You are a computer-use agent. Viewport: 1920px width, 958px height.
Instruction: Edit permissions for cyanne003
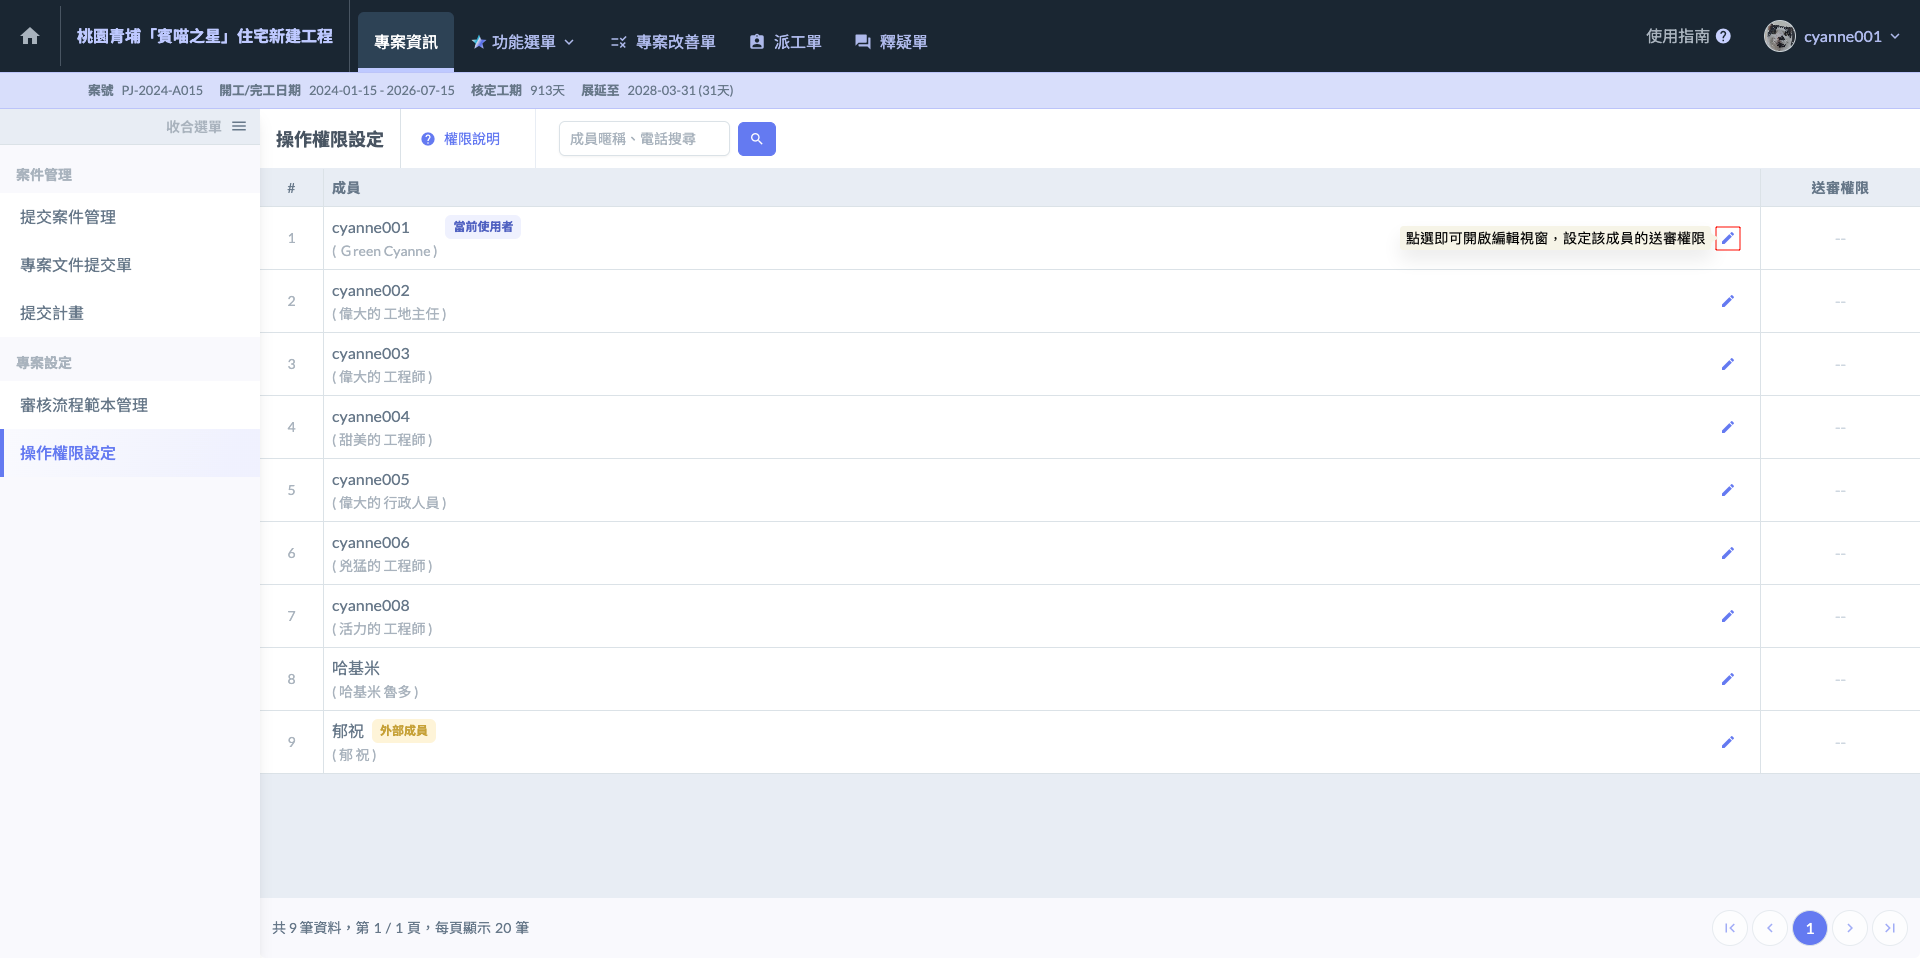coord(1727,364)
